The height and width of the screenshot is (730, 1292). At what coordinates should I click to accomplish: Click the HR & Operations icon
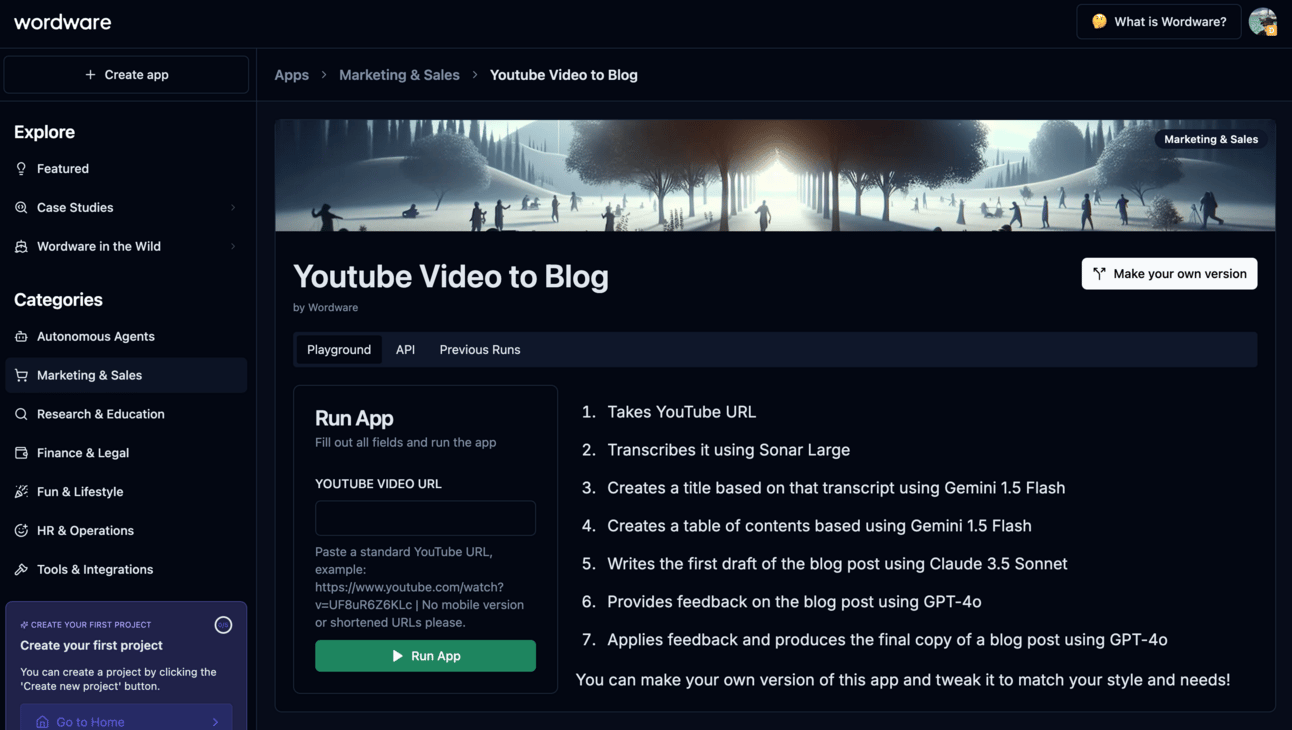click(x=21, y=531)
